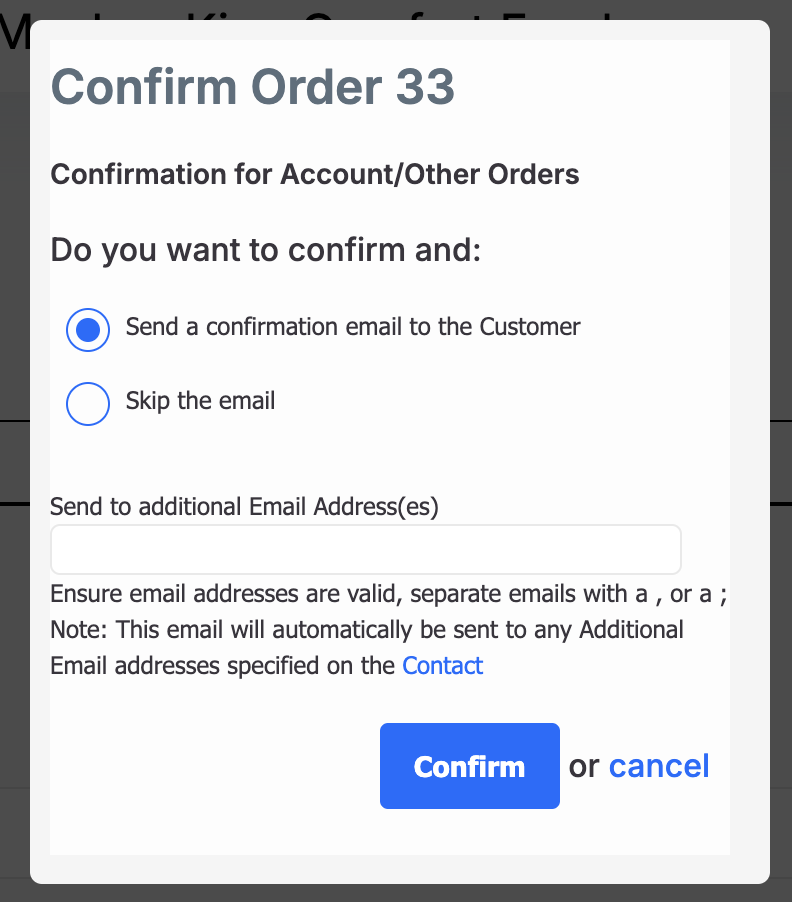Confirm Order 33 with customer email enabled

click(x=469, y=765)
